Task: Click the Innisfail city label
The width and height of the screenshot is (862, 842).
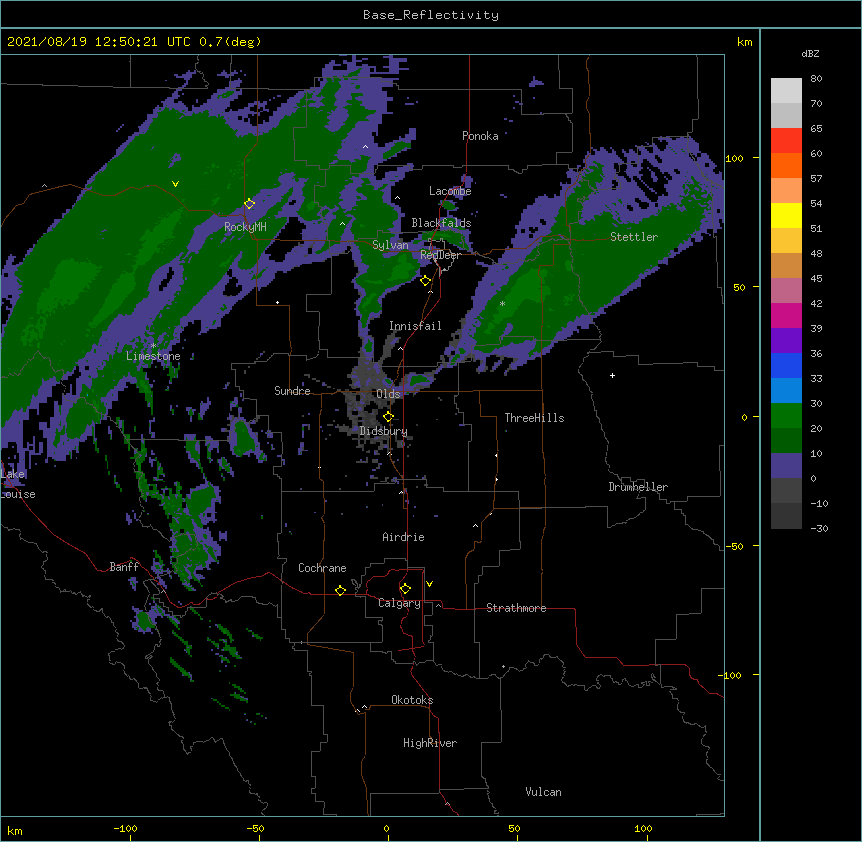Action: pos(415,326)
